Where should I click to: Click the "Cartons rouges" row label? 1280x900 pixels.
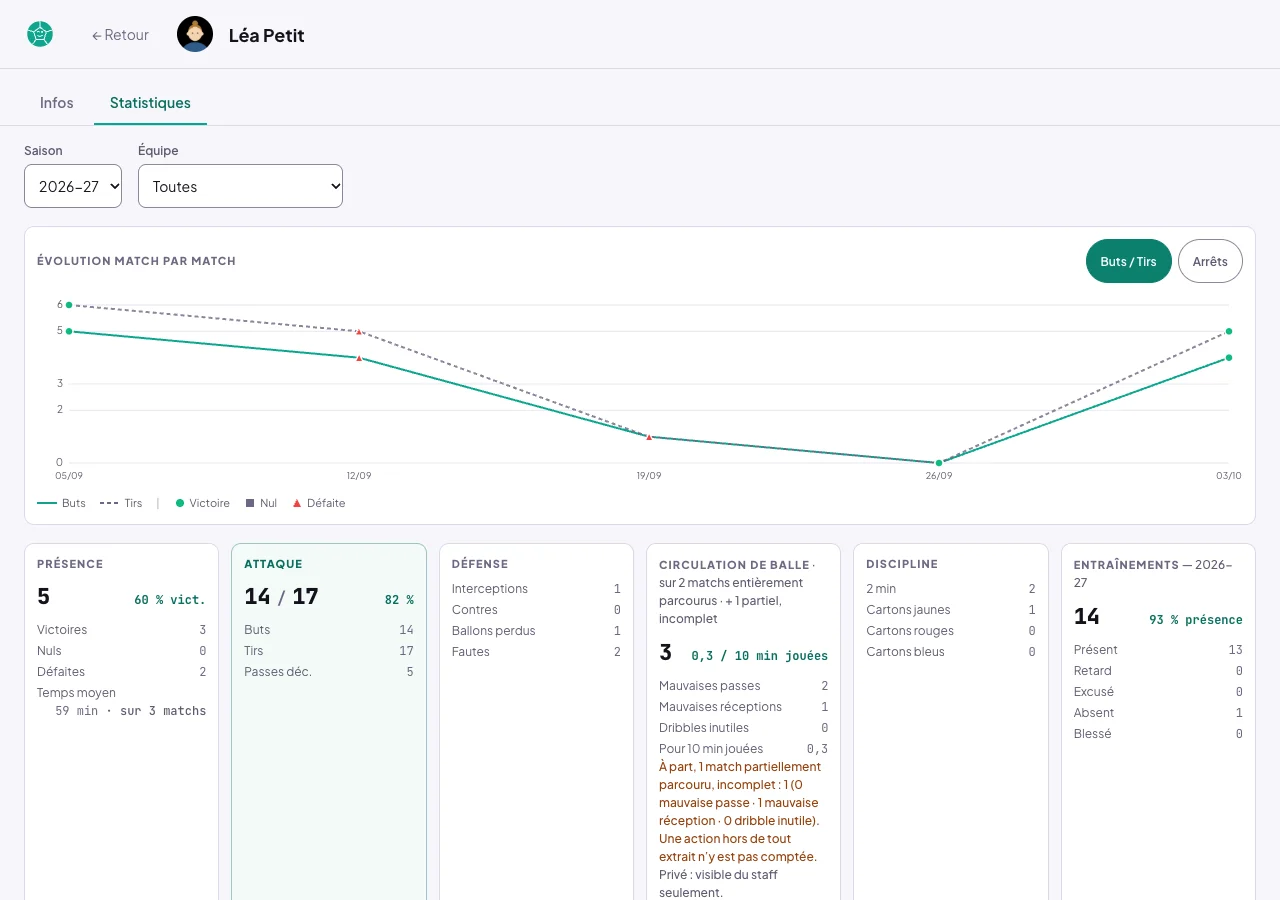pyautogui.click(x=910, y=631)
